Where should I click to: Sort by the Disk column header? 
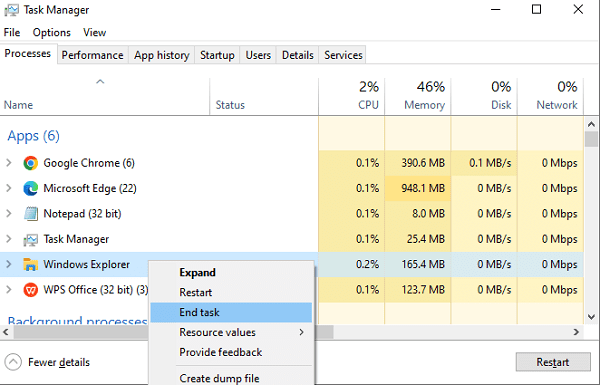[484, 96]
